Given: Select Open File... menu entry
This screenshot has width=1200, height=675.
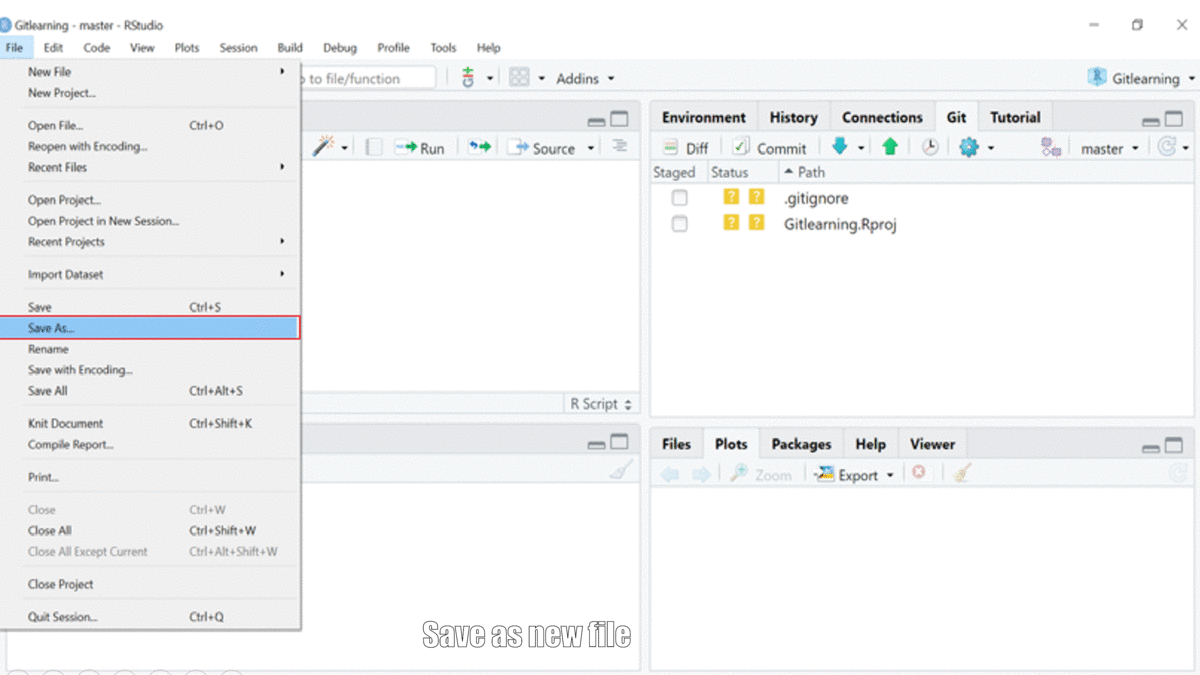Looking at the screenshot, I should coord(150,126).
